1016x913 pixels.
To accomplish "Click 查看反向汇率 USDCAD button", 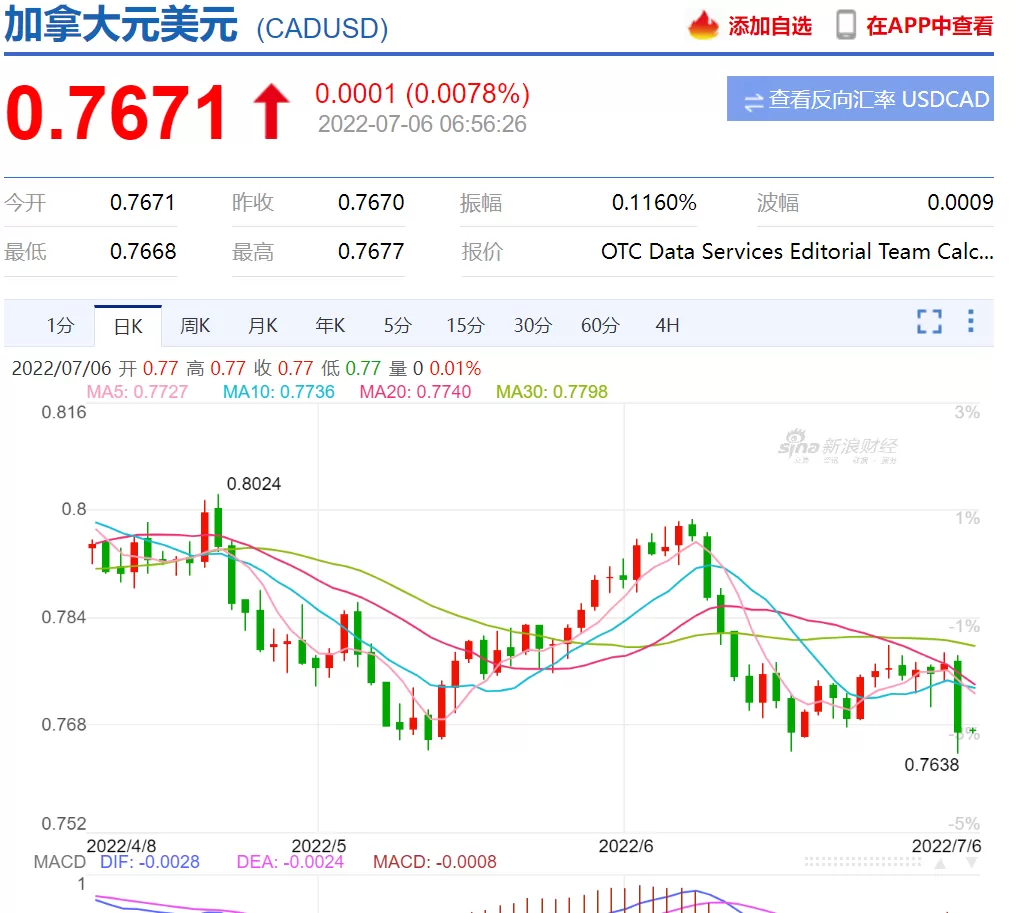I will tap(860, 98).
